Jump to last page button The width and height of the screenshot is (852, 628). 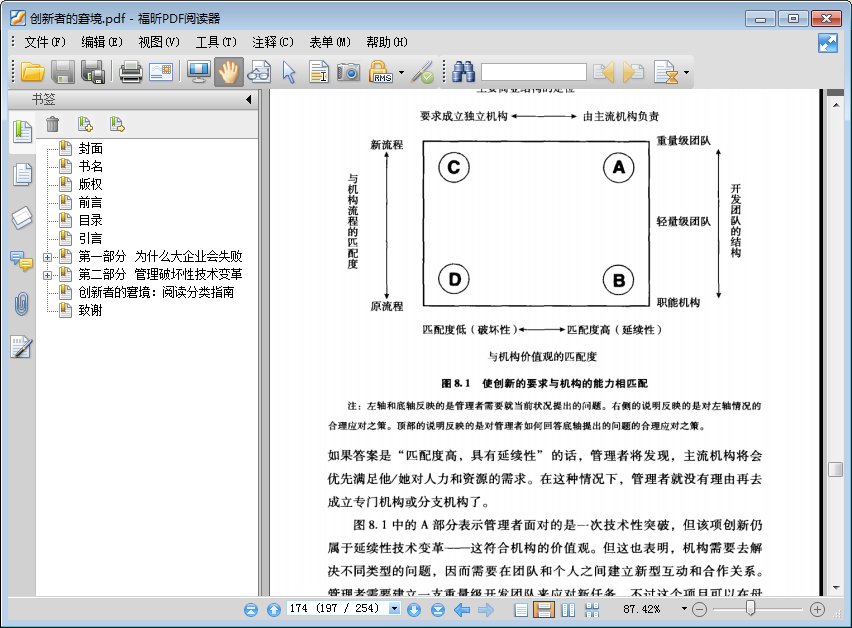point(438,610)
